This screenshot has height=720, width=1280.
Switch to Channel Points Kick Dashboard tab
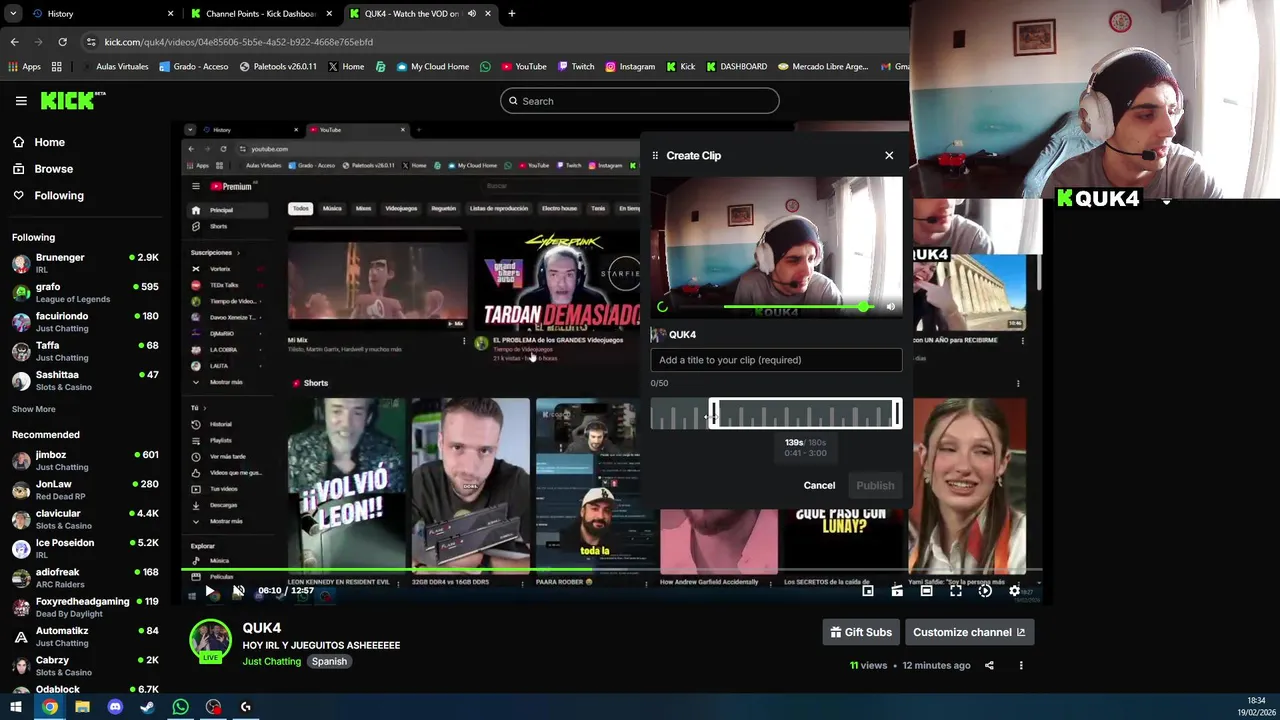[262, 14]
